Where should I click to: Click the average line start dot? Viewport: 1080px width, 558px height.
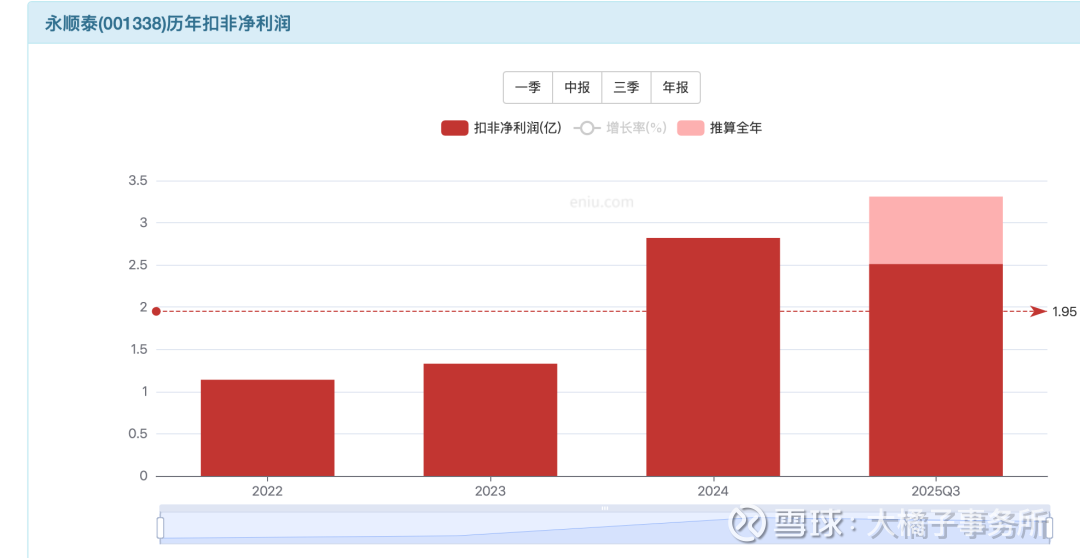coord(156,311)
